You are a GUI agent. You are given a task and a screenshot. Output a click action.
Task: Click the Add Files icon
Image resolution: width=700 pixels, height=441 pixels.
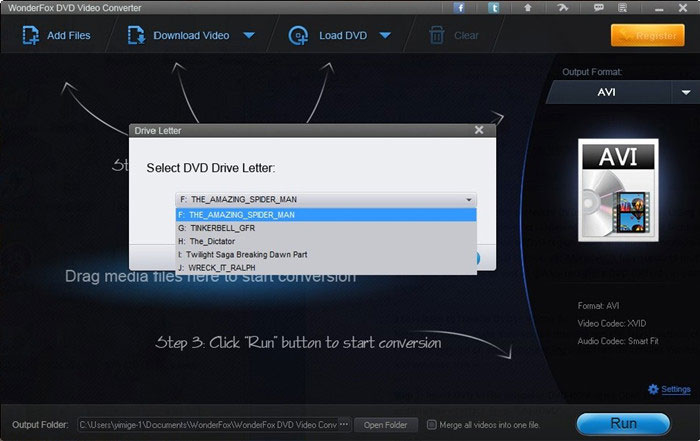pyautogui.click(x=30, y=35)
